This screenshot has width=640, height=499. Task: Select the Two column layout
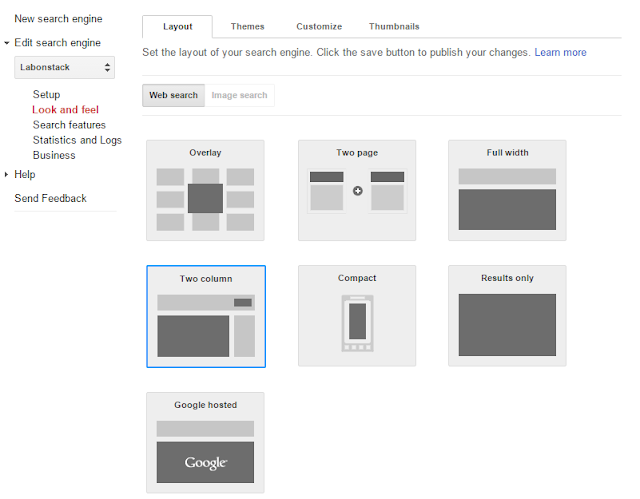206,316
